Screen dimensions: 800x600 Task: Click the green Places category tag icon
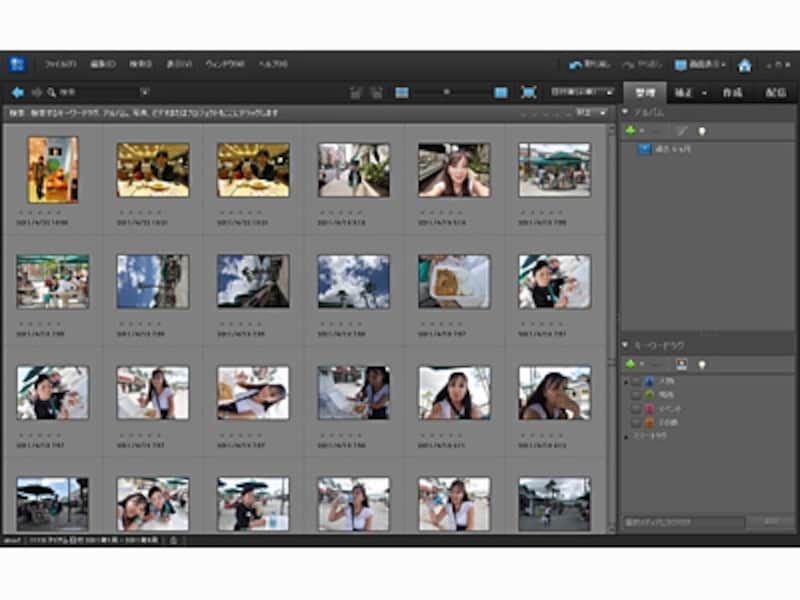tap(649, 395)
